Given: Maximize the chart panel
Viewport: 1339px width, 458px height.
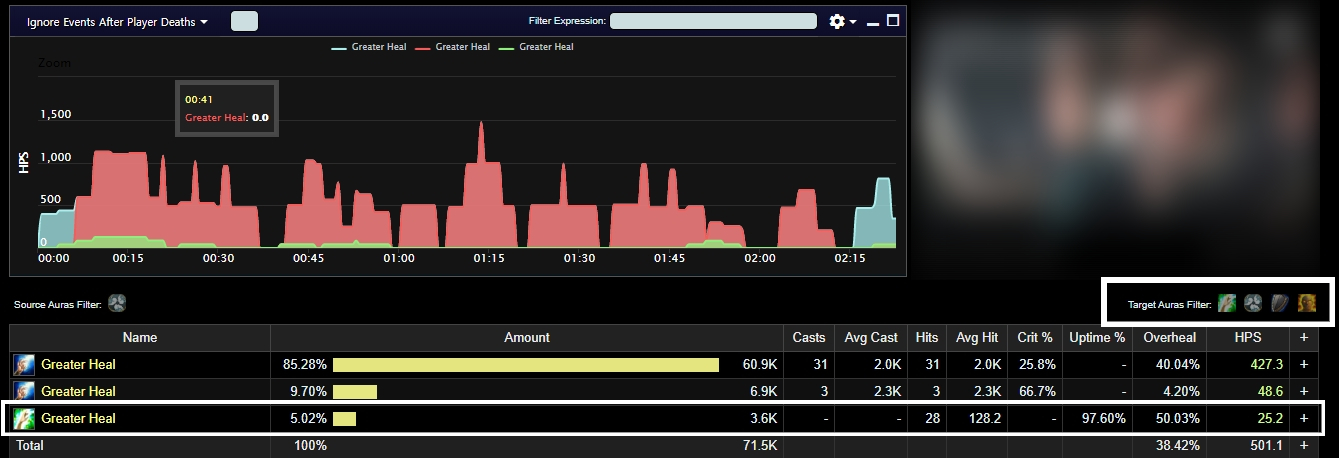Looking at the screenshot, I should click(x=893, y=20).
